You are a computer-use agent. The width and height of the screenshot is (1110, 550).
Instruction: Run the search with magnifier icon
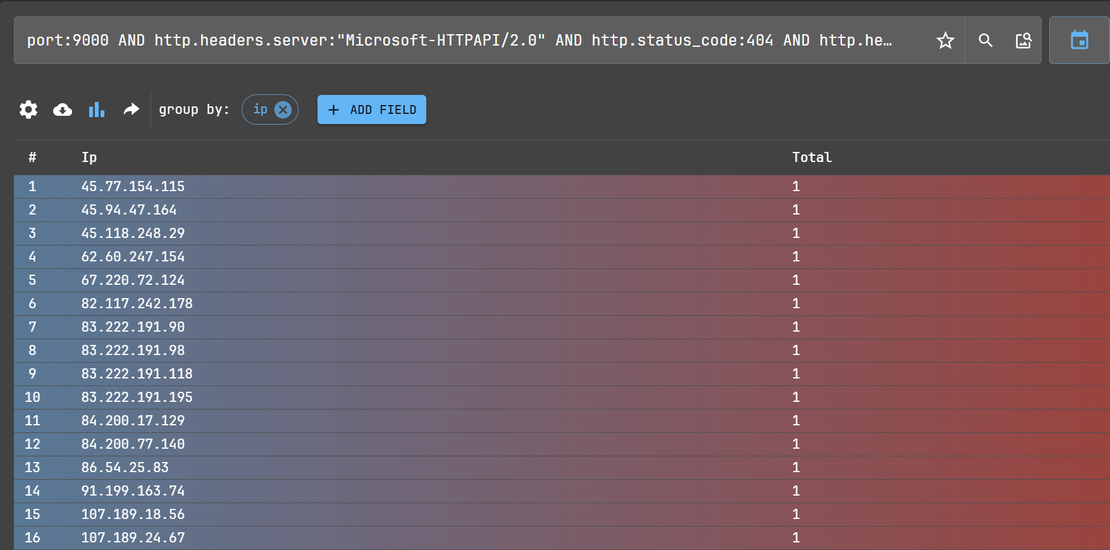(986, 41)
